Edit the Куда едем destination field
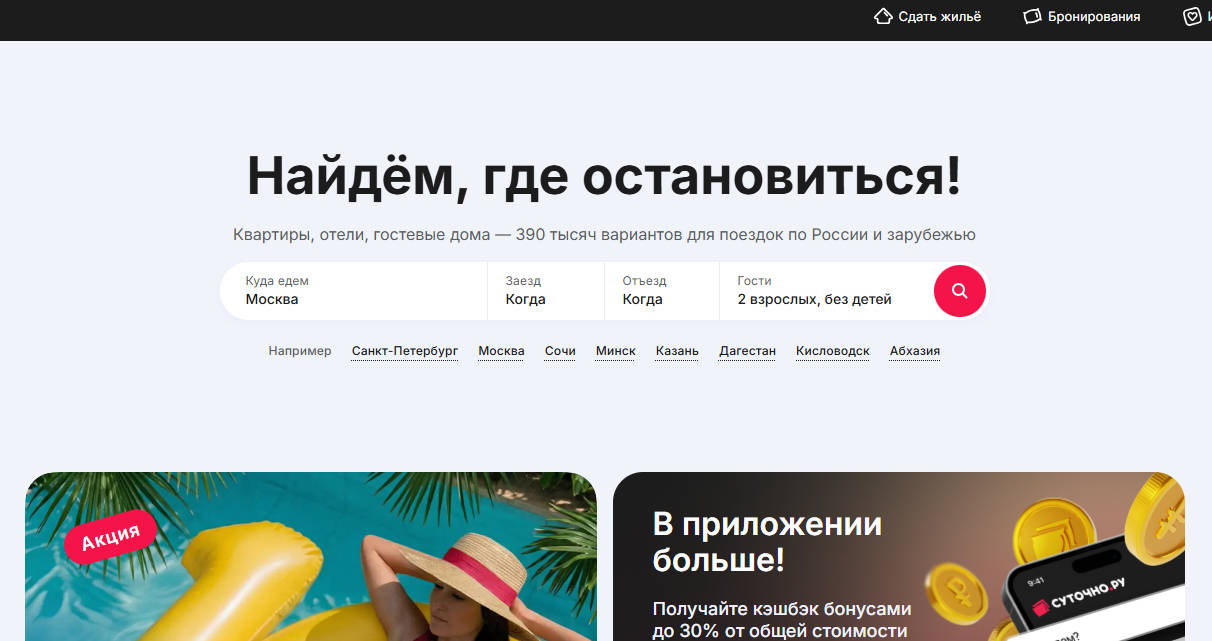Screen dimensions: 1212x641 [x=354, y=291]
